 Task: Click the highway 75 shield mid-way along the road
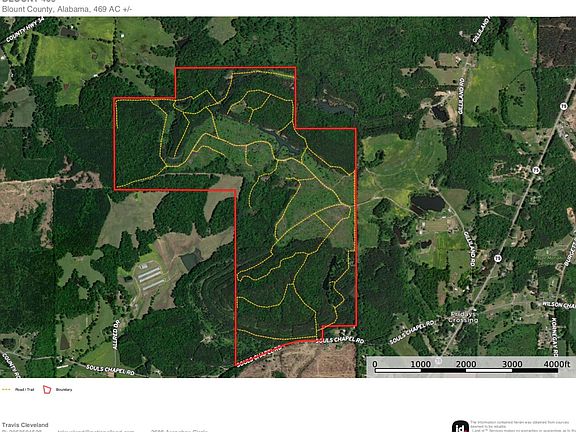[x=536, y=170]
